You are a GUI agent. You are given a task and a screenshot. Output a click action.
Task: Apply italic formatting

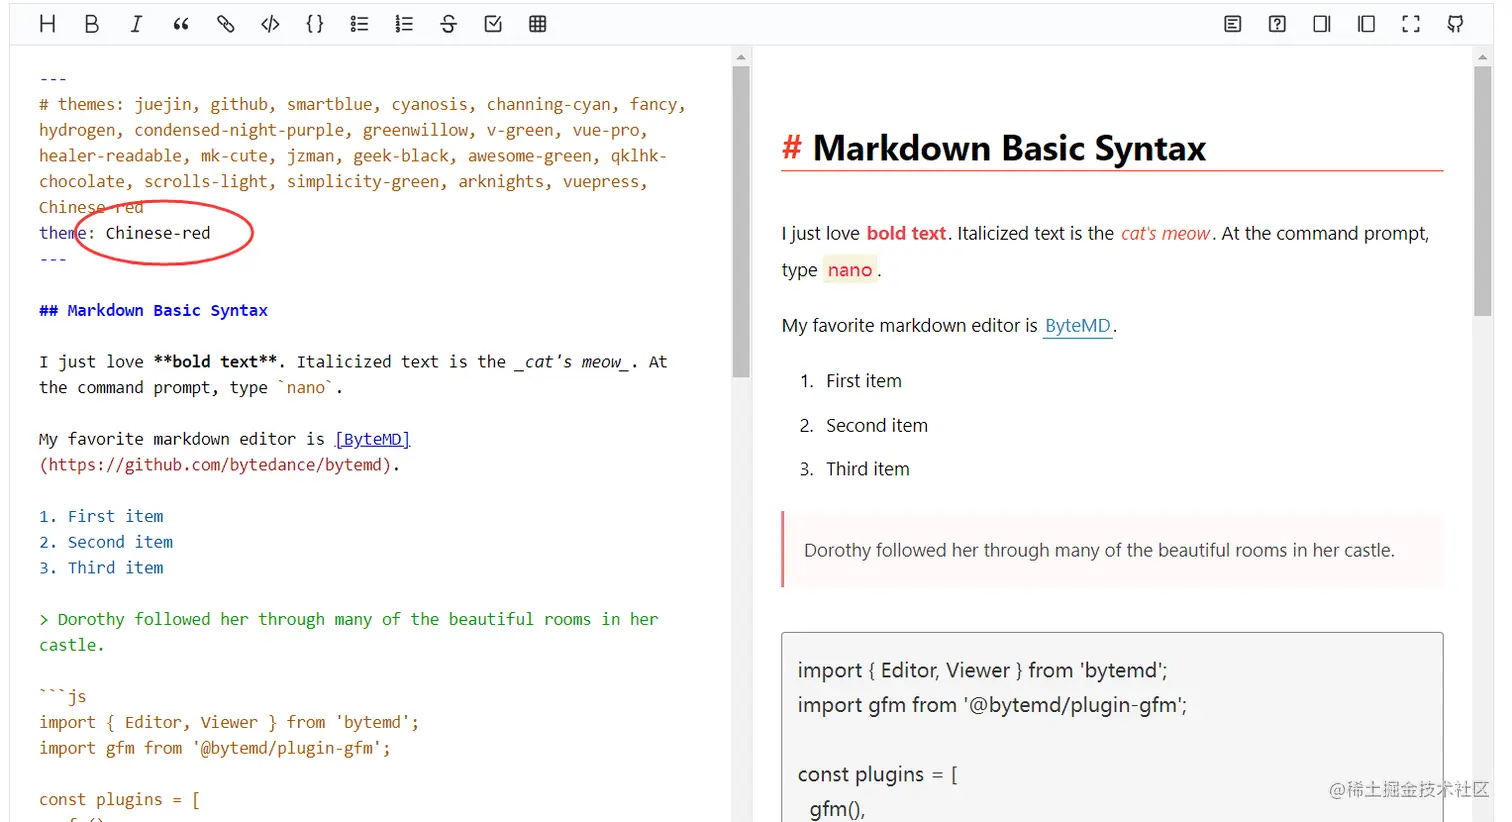(136, 24)
